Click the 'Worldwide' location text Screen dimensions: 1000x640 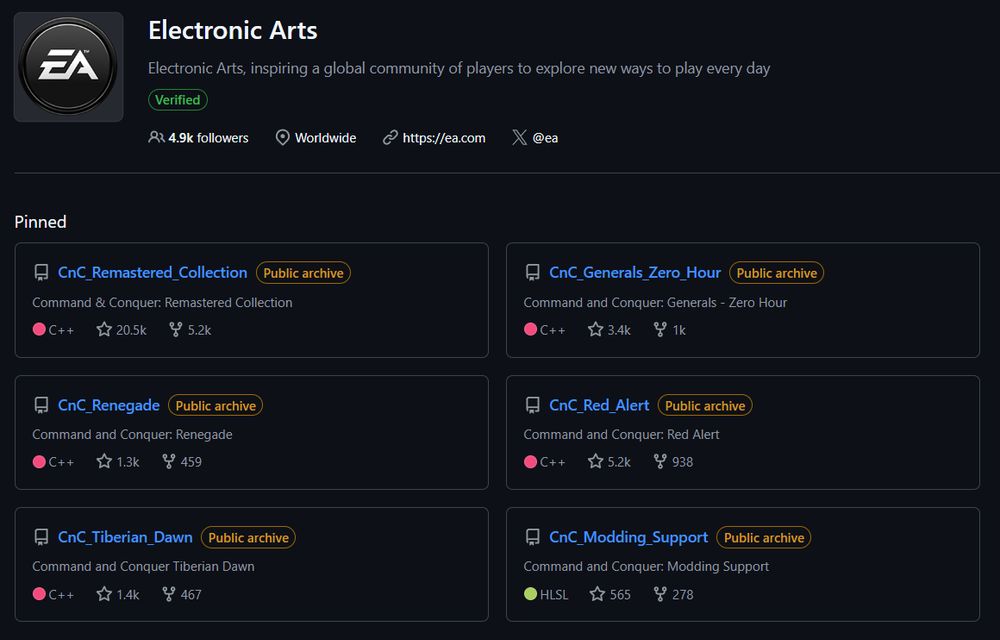click(325, 138)
